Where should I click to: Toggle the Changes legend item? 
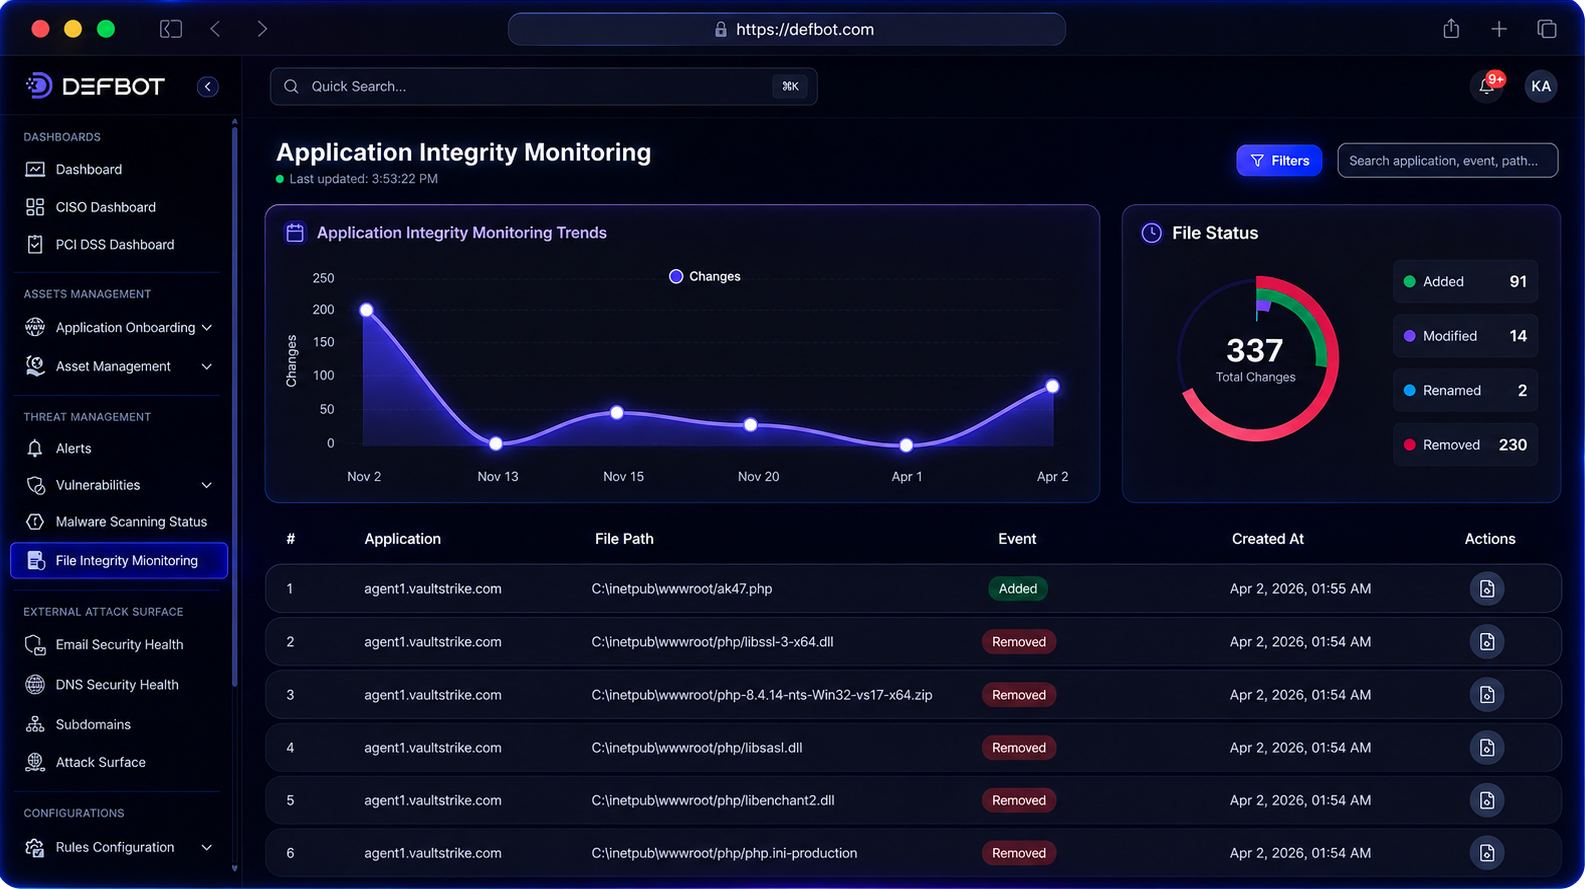705,276
